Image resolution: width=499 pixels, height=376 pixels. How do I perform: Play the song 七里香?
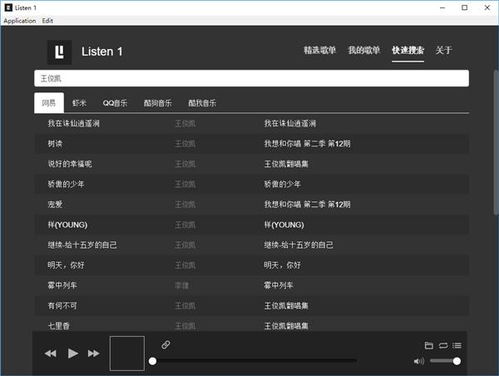pyautogui.click(x=59, y=326)
